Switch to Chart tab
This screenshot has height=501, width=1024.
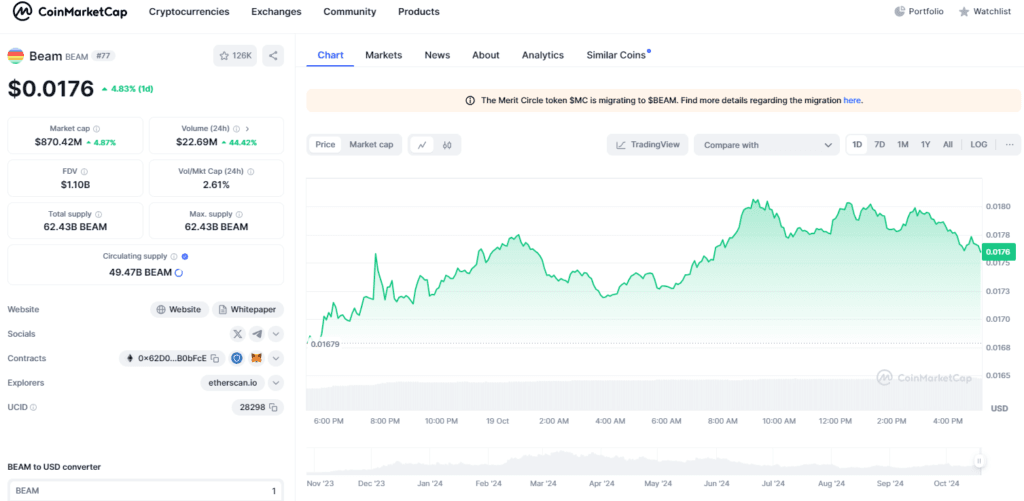pos(330,55)
